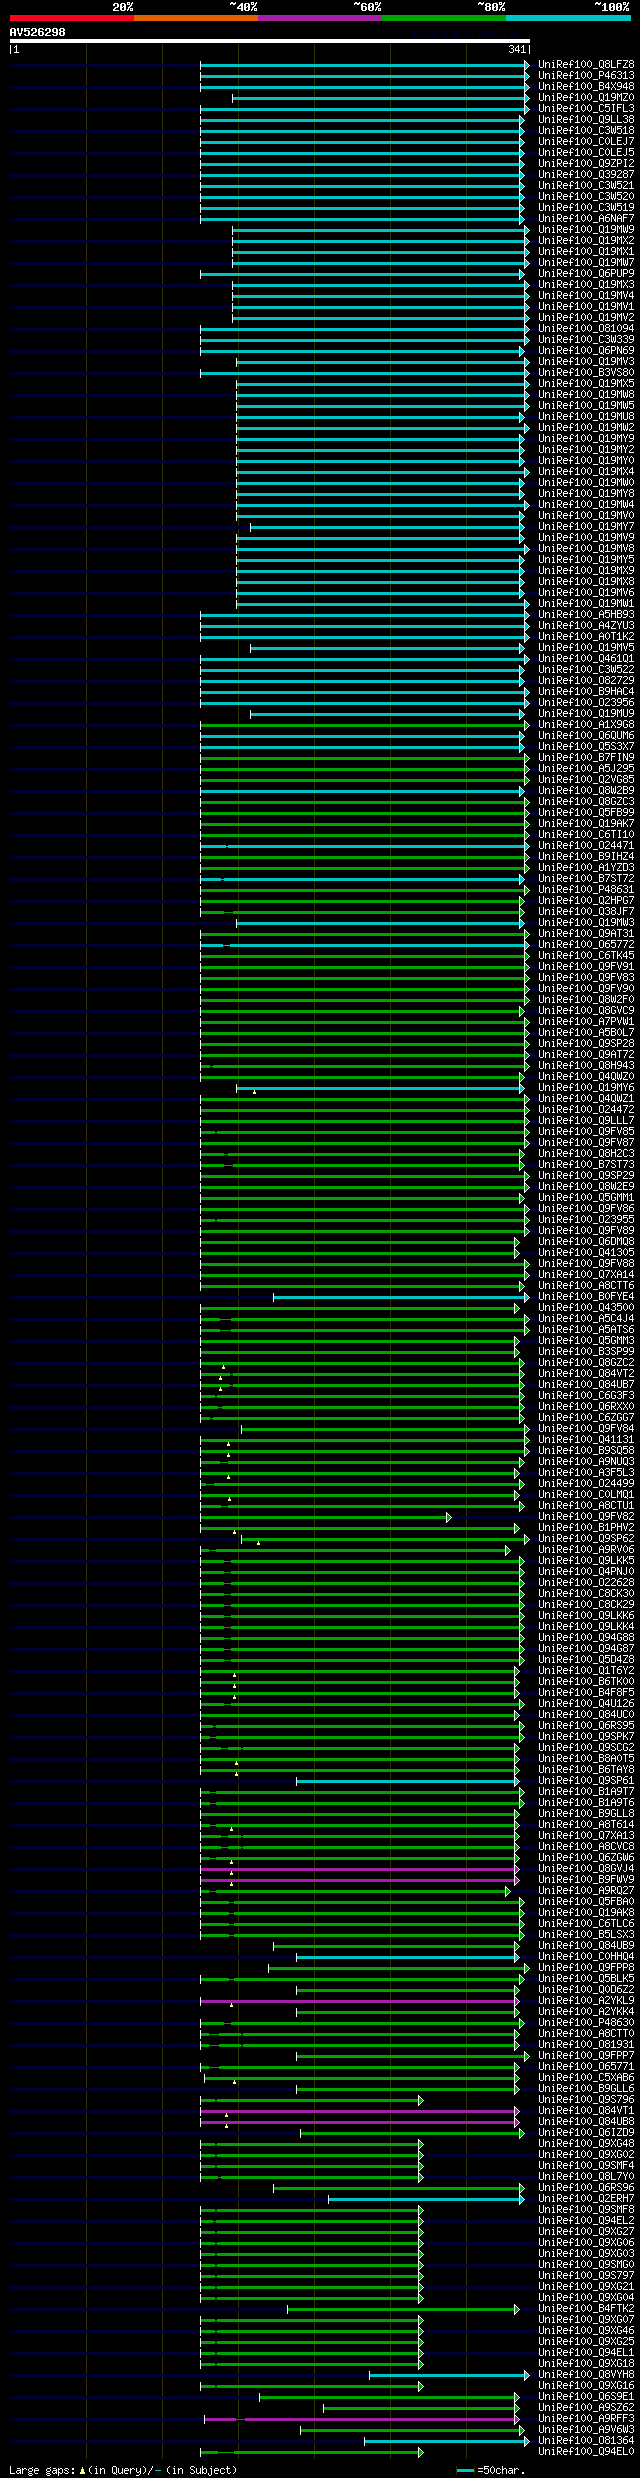Screen dimensions: 640x2478
Task: Select hit label UniRef100_A7PVW1
Action: click(586, 1022)
